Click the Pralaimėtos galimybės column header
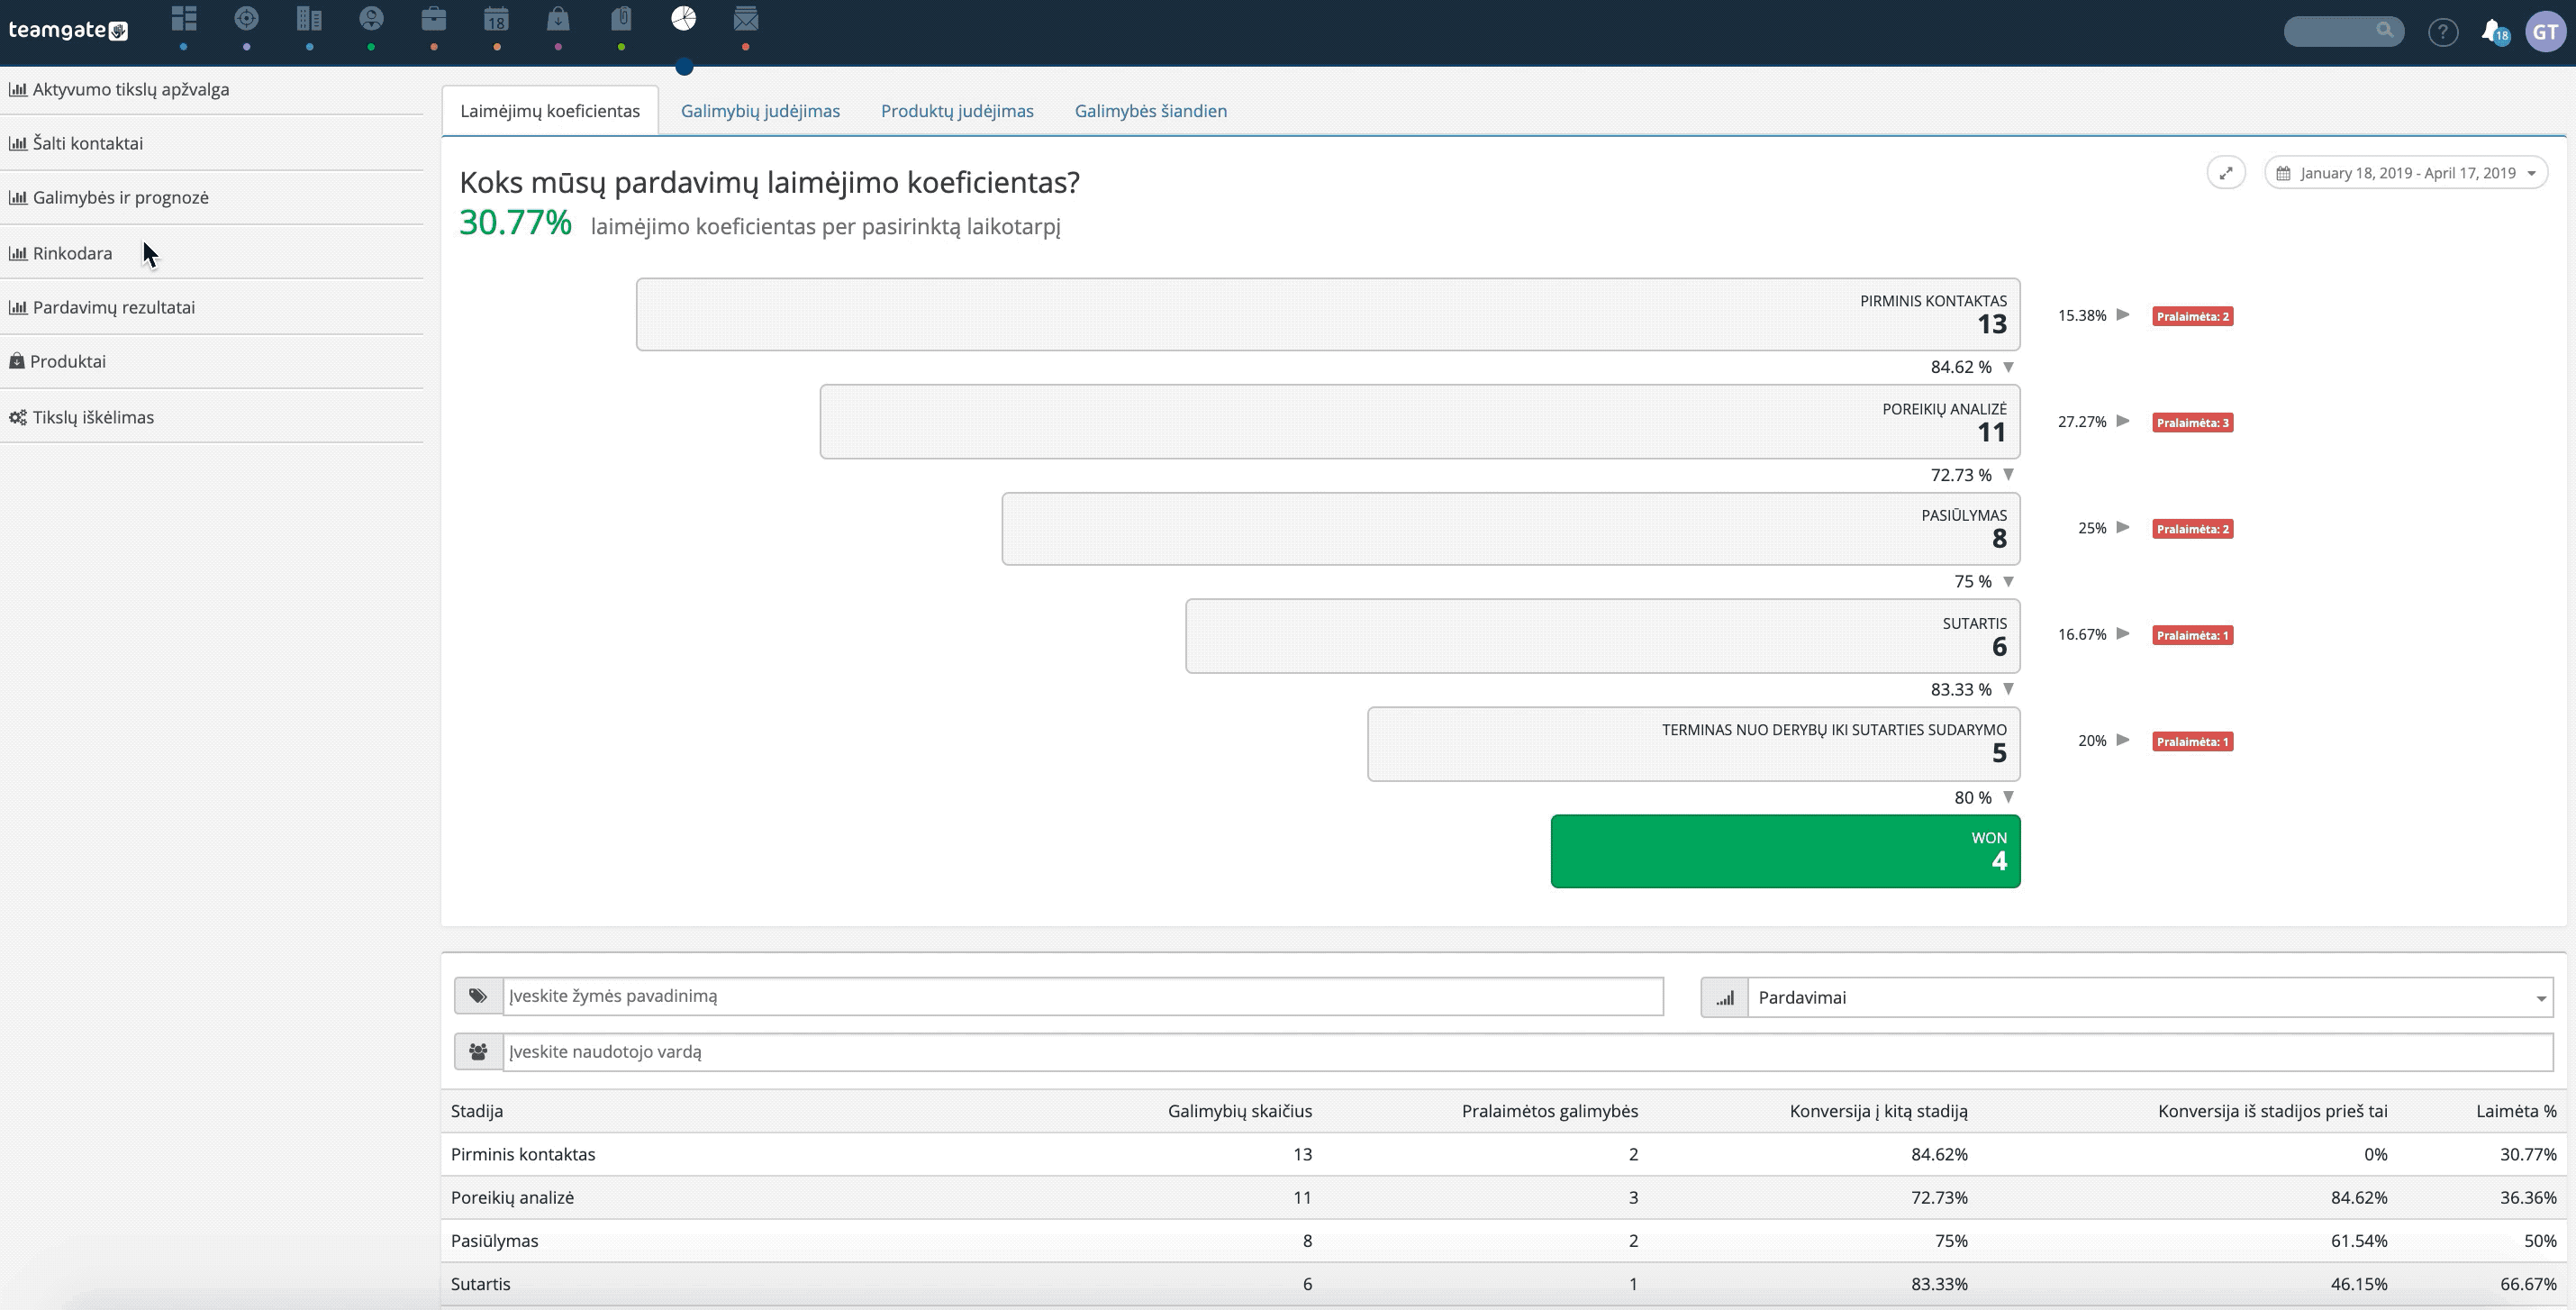Image resolution: width=2576 pixels, height=1310 pixels. click(1550, 1111)
